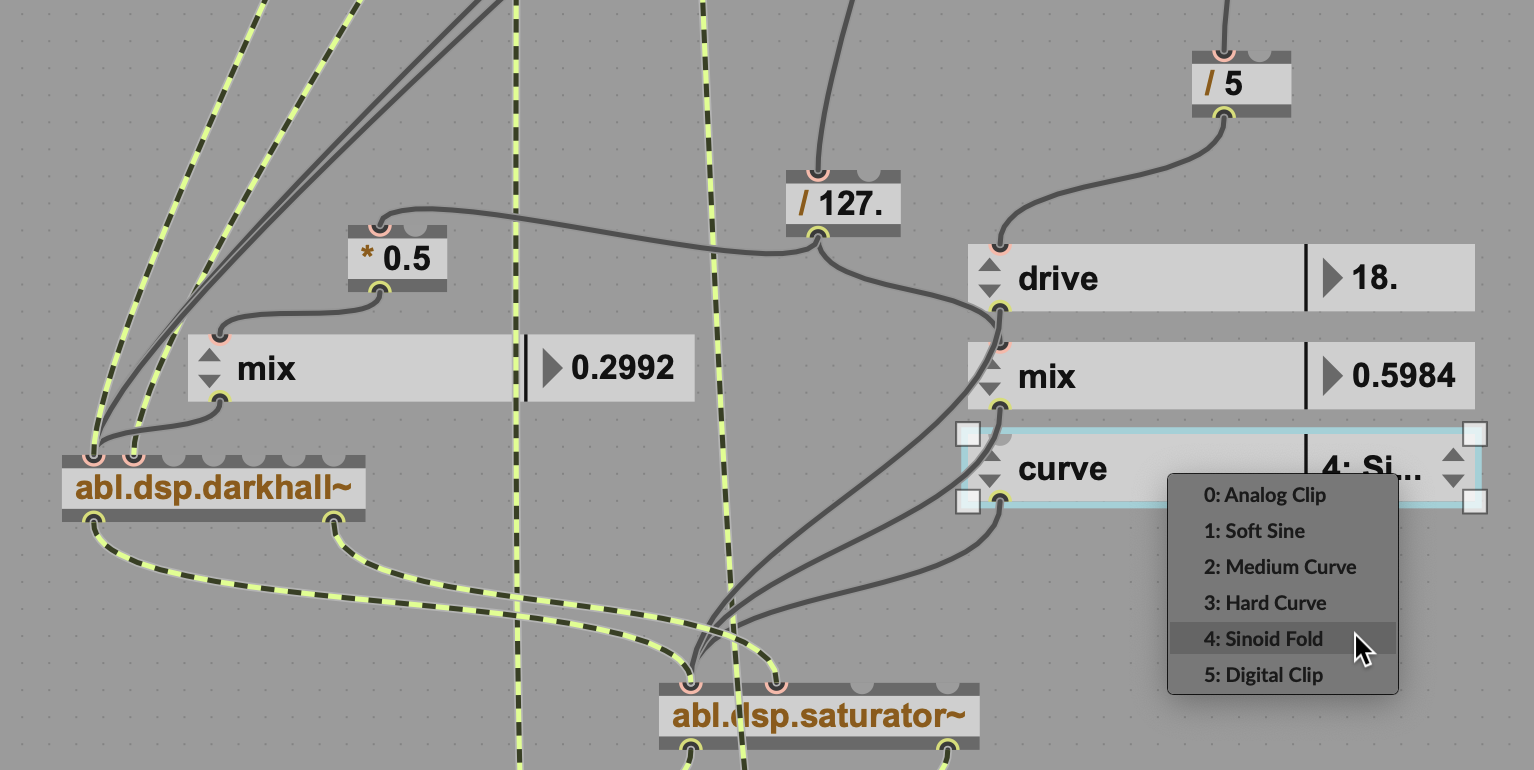The width and height of the screenshot is (1534, 770).
Task: Choose 4: Sinoid Fold menu item
Action: (x=1263, y=639)
